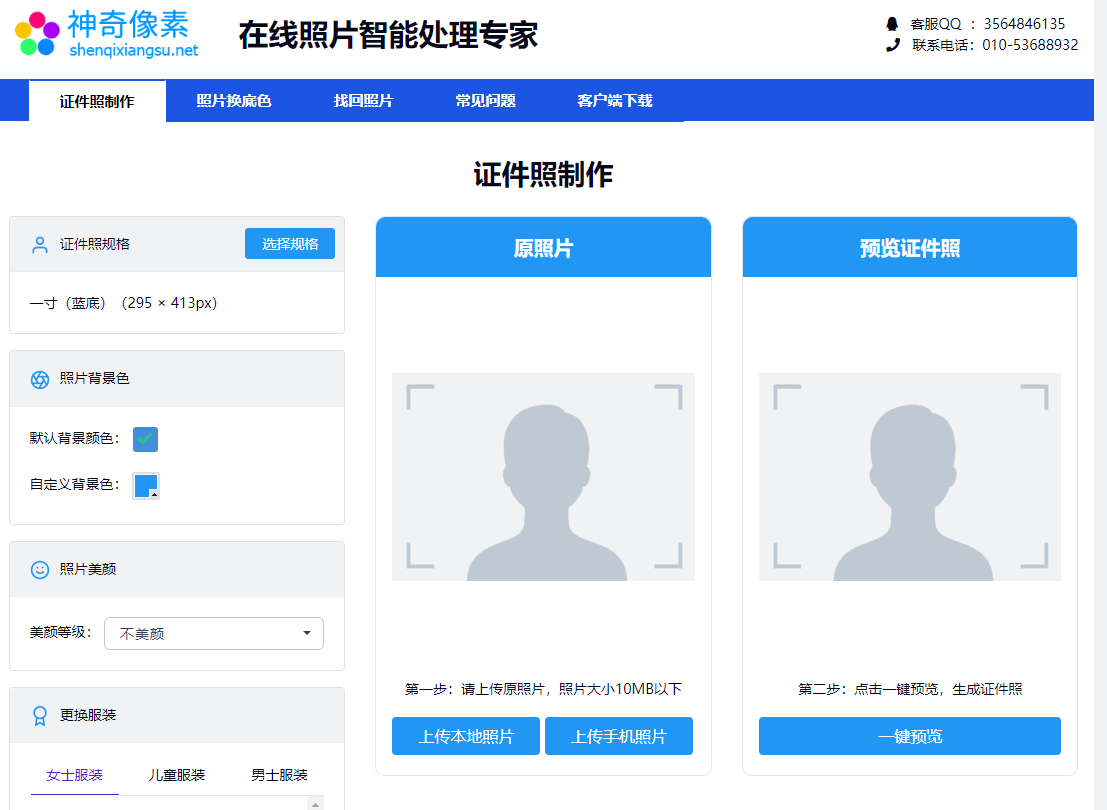Click the person icon next to 证件照规格
This screenshot has height=810, width=1107.
40,245
